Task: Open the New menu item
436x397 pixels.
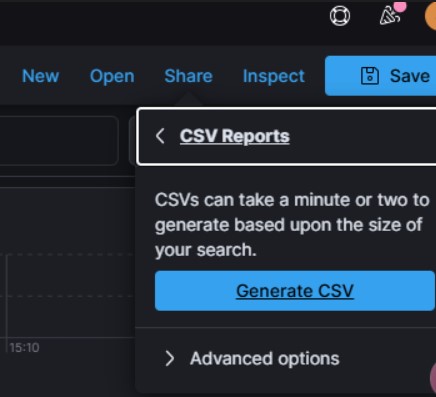Action: pos(40,76)
